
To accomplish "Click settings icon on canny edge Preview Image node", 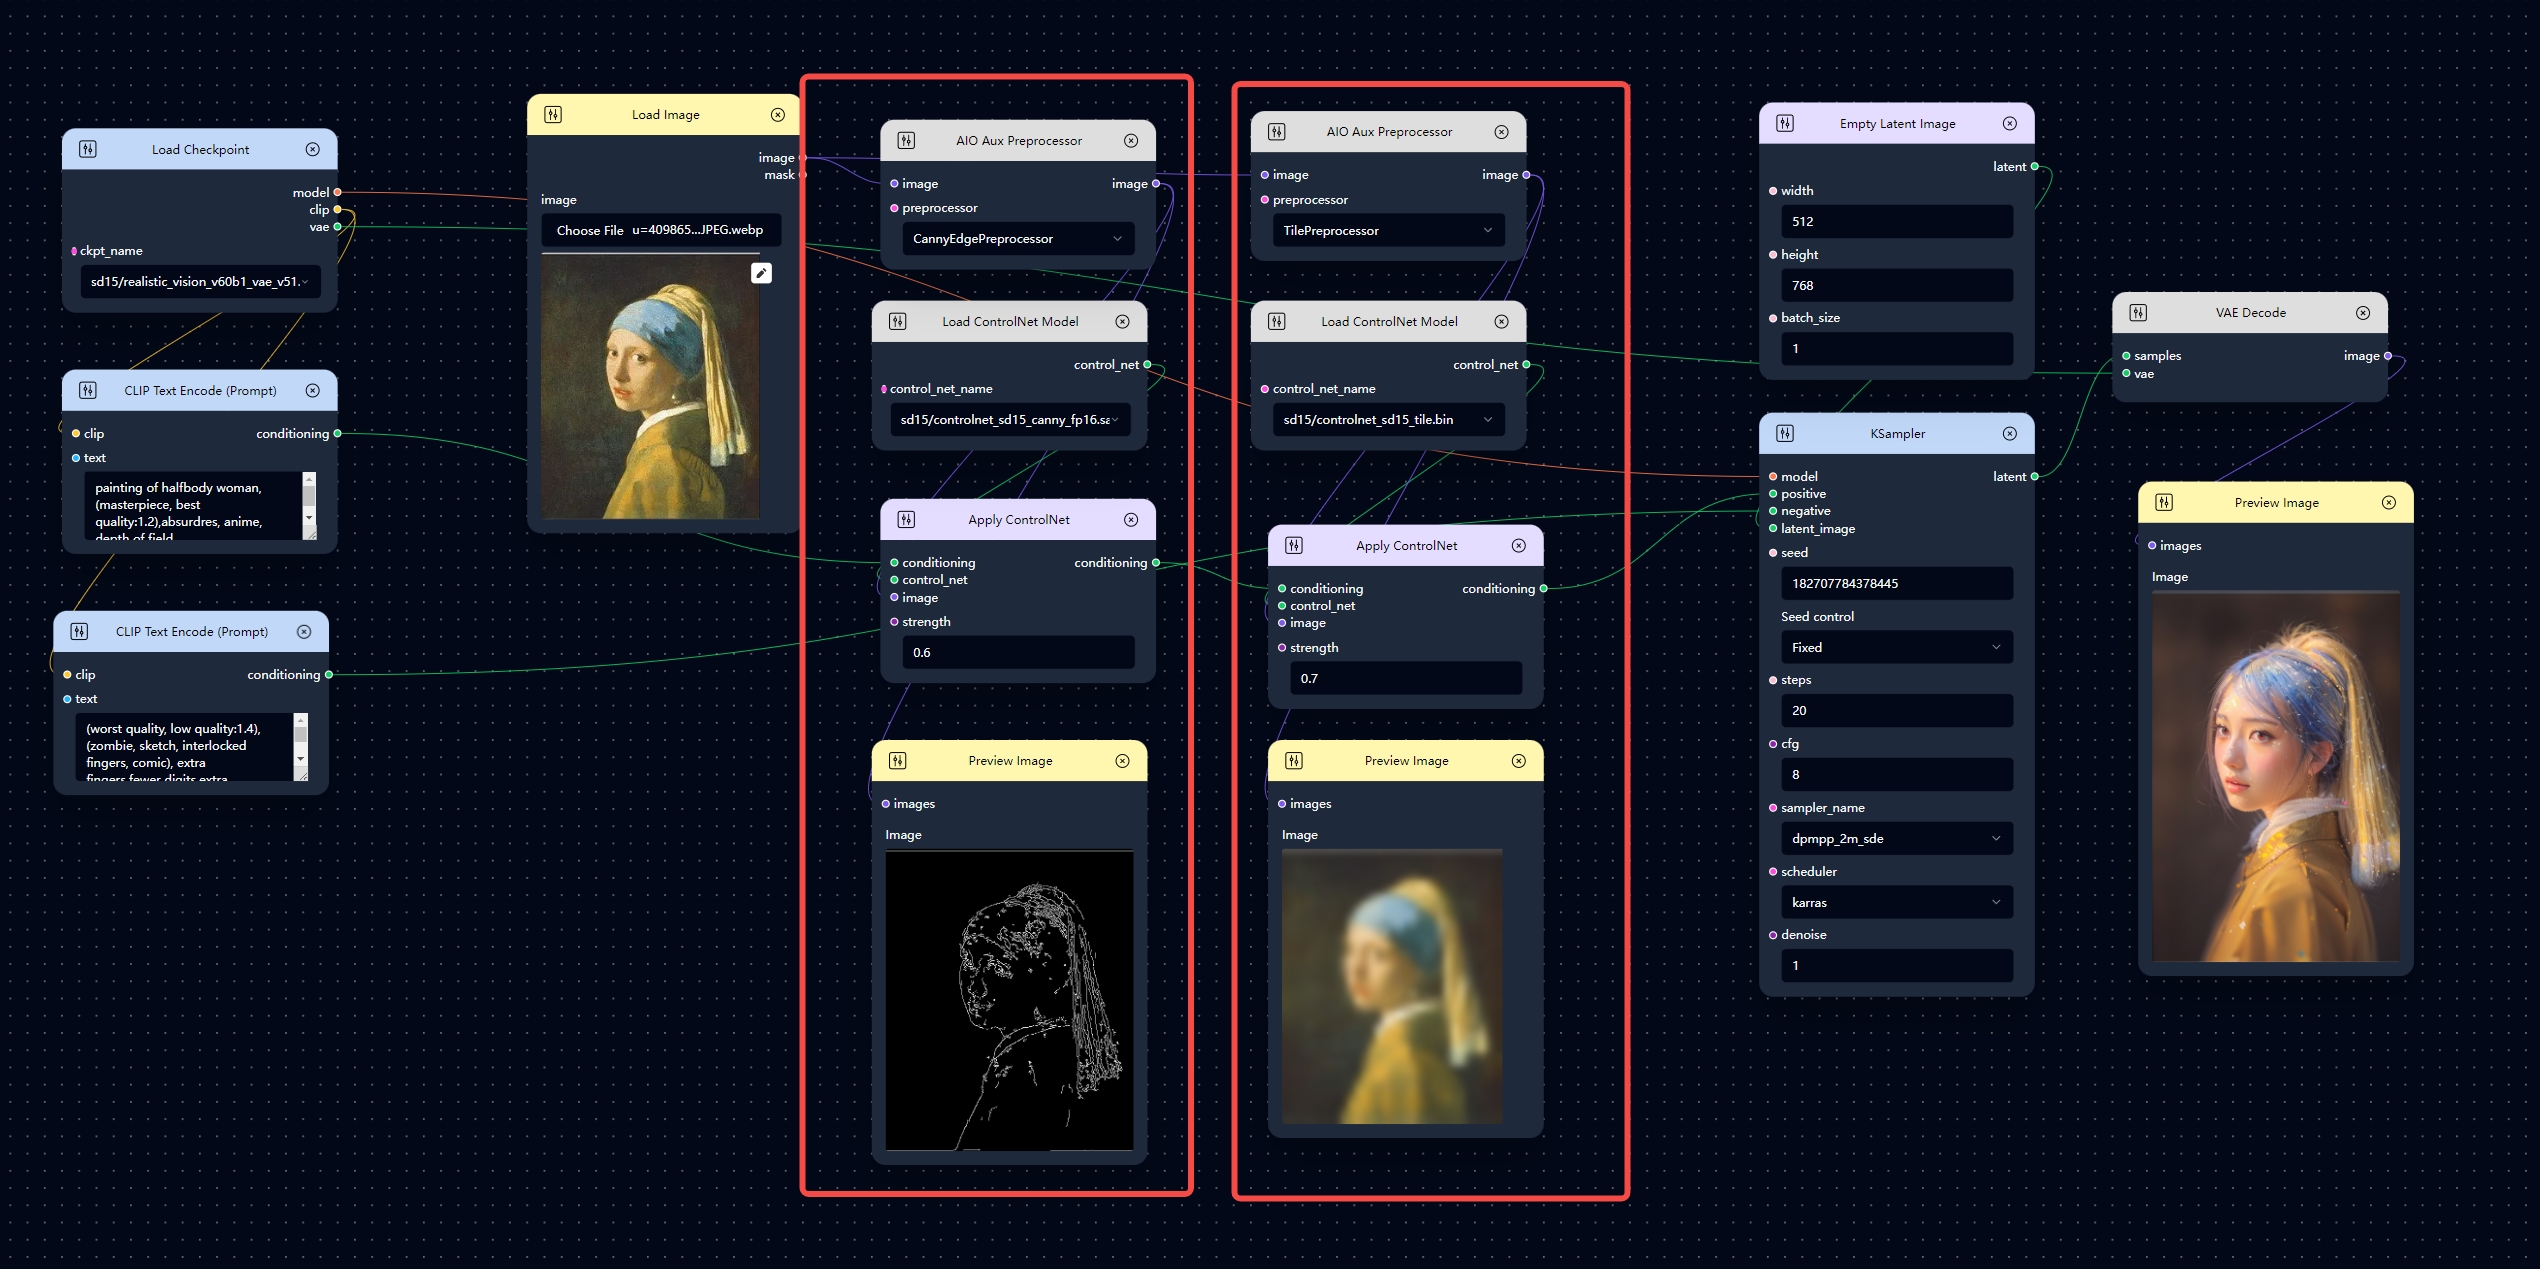I will (898, 760).
